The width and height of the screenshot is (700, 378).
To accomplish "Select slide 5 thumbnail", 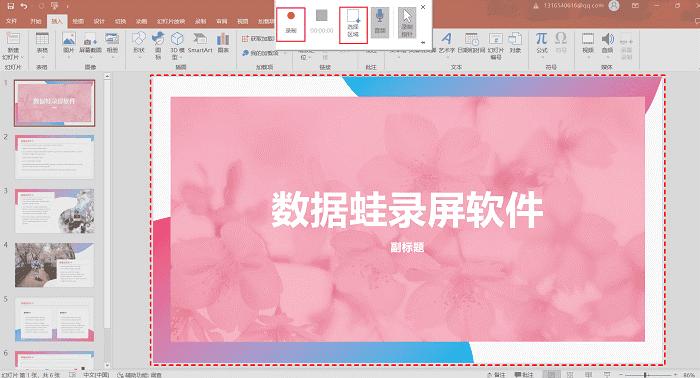I will tap(54, 319).
